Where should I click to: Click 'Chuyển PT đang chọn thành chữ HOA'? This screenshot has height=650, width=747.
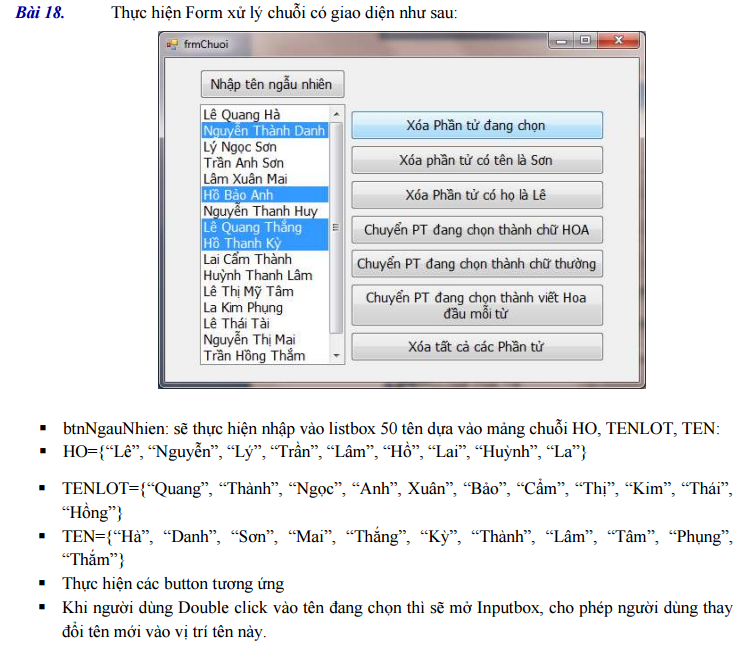point(476,230)
